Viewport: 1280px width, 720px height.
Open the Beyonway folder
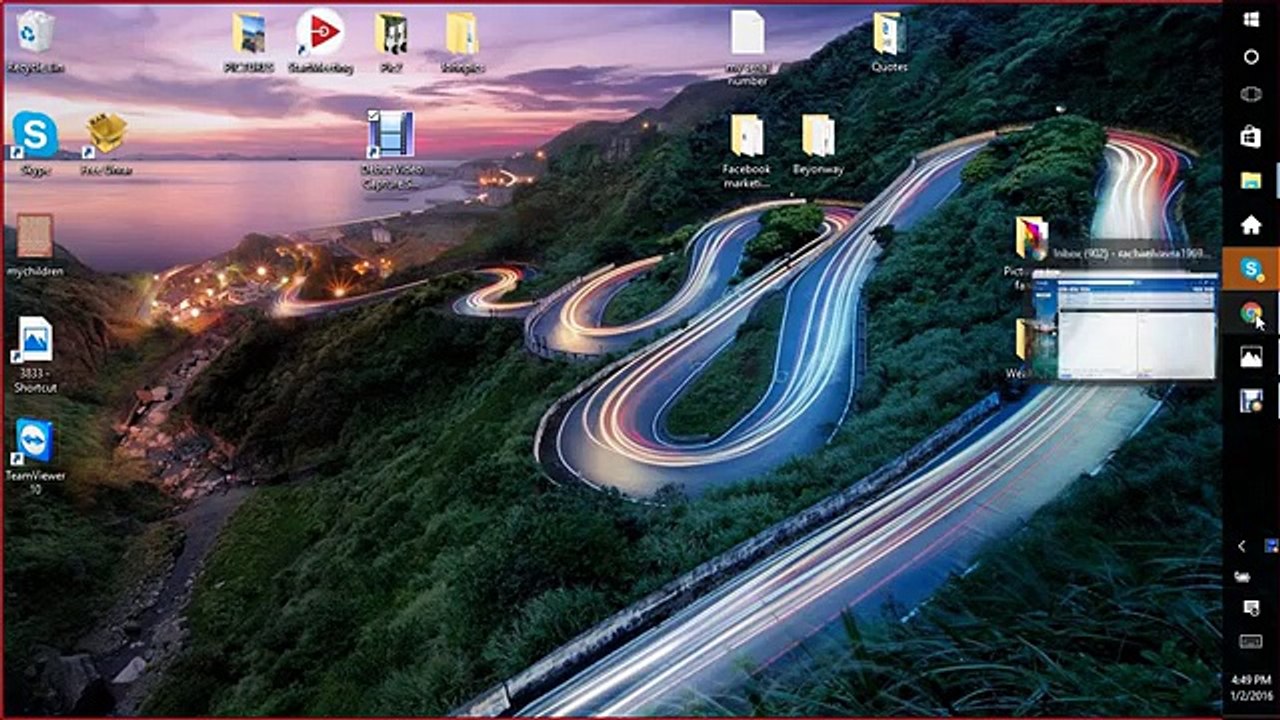point(818,145)
